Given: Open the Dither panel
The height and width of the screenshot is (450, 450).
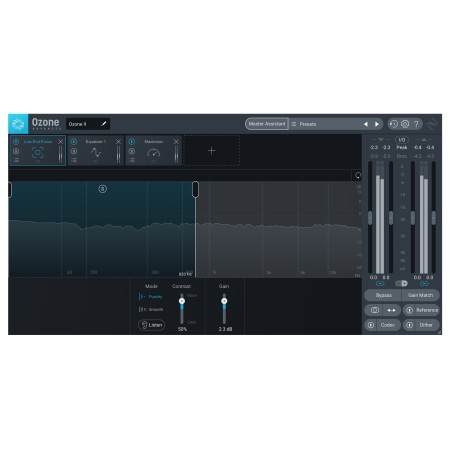Looking at the screenshot, I should click(x=426, y=325).
